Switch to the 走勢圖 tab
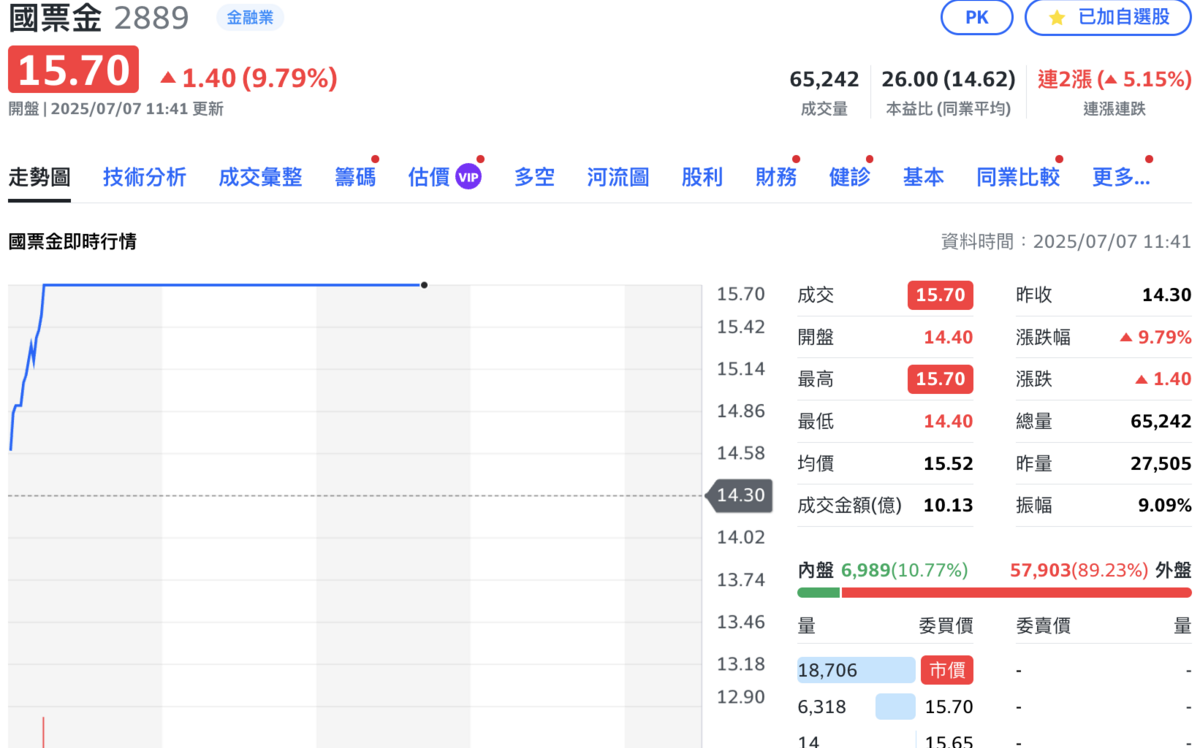Viewport: 1200px width, 748px height. (39, 177)
